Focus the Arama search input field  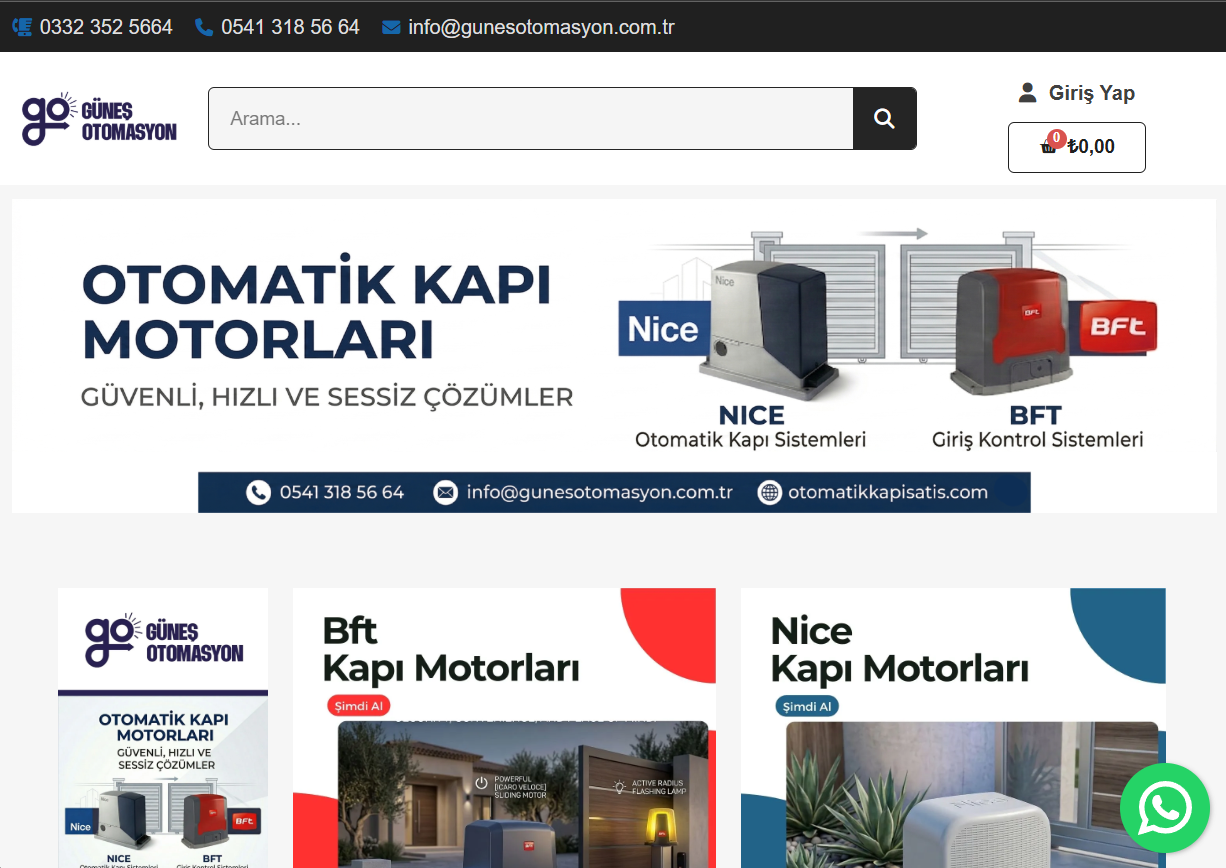(531, 119)
